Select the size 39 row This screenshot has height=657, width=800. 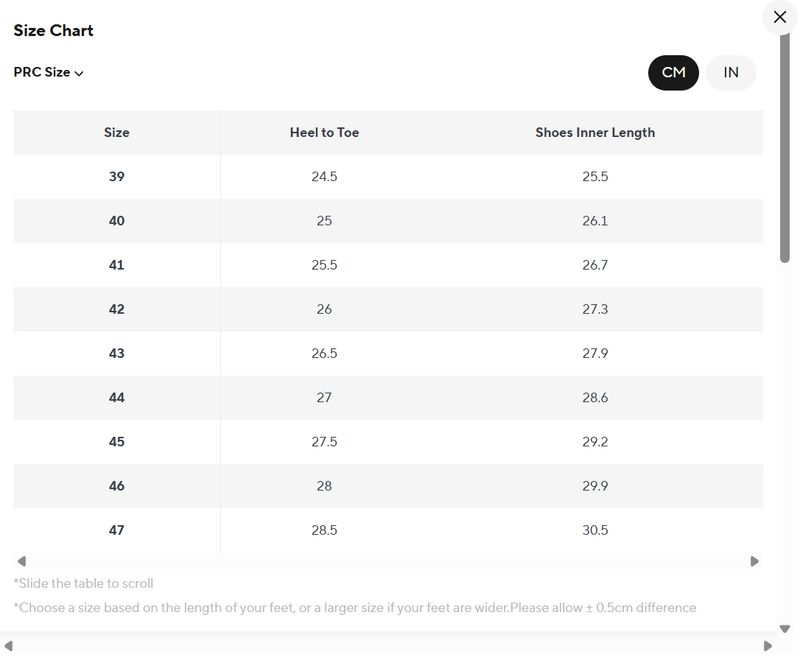click(x=117, y=176)
